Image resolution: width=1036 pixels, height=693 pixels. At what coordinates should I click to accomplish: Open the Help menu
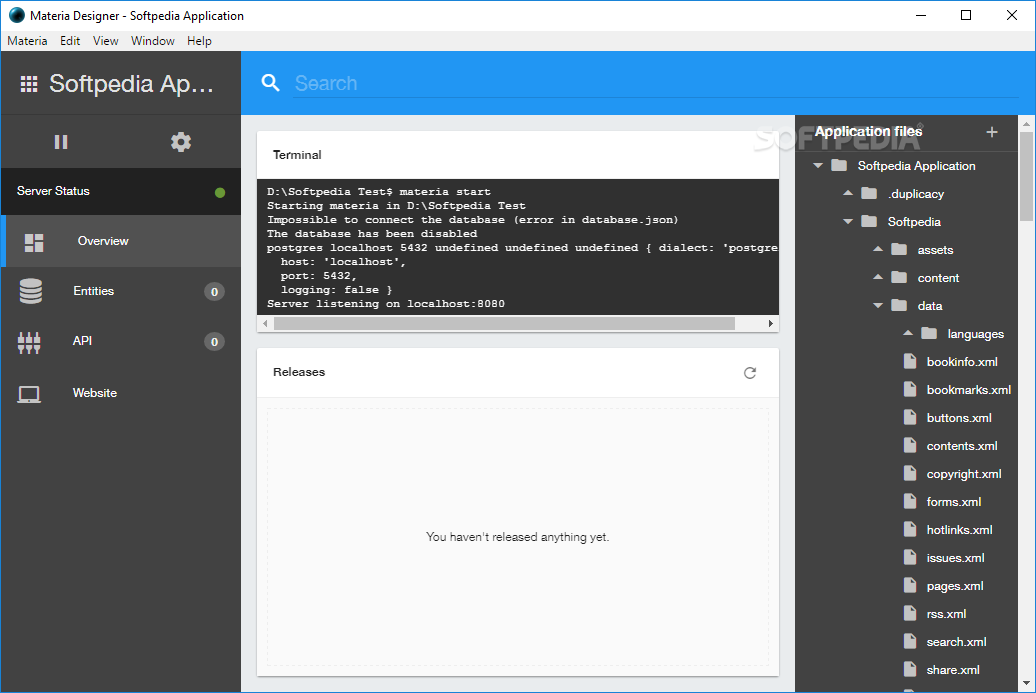click(199, 41)
